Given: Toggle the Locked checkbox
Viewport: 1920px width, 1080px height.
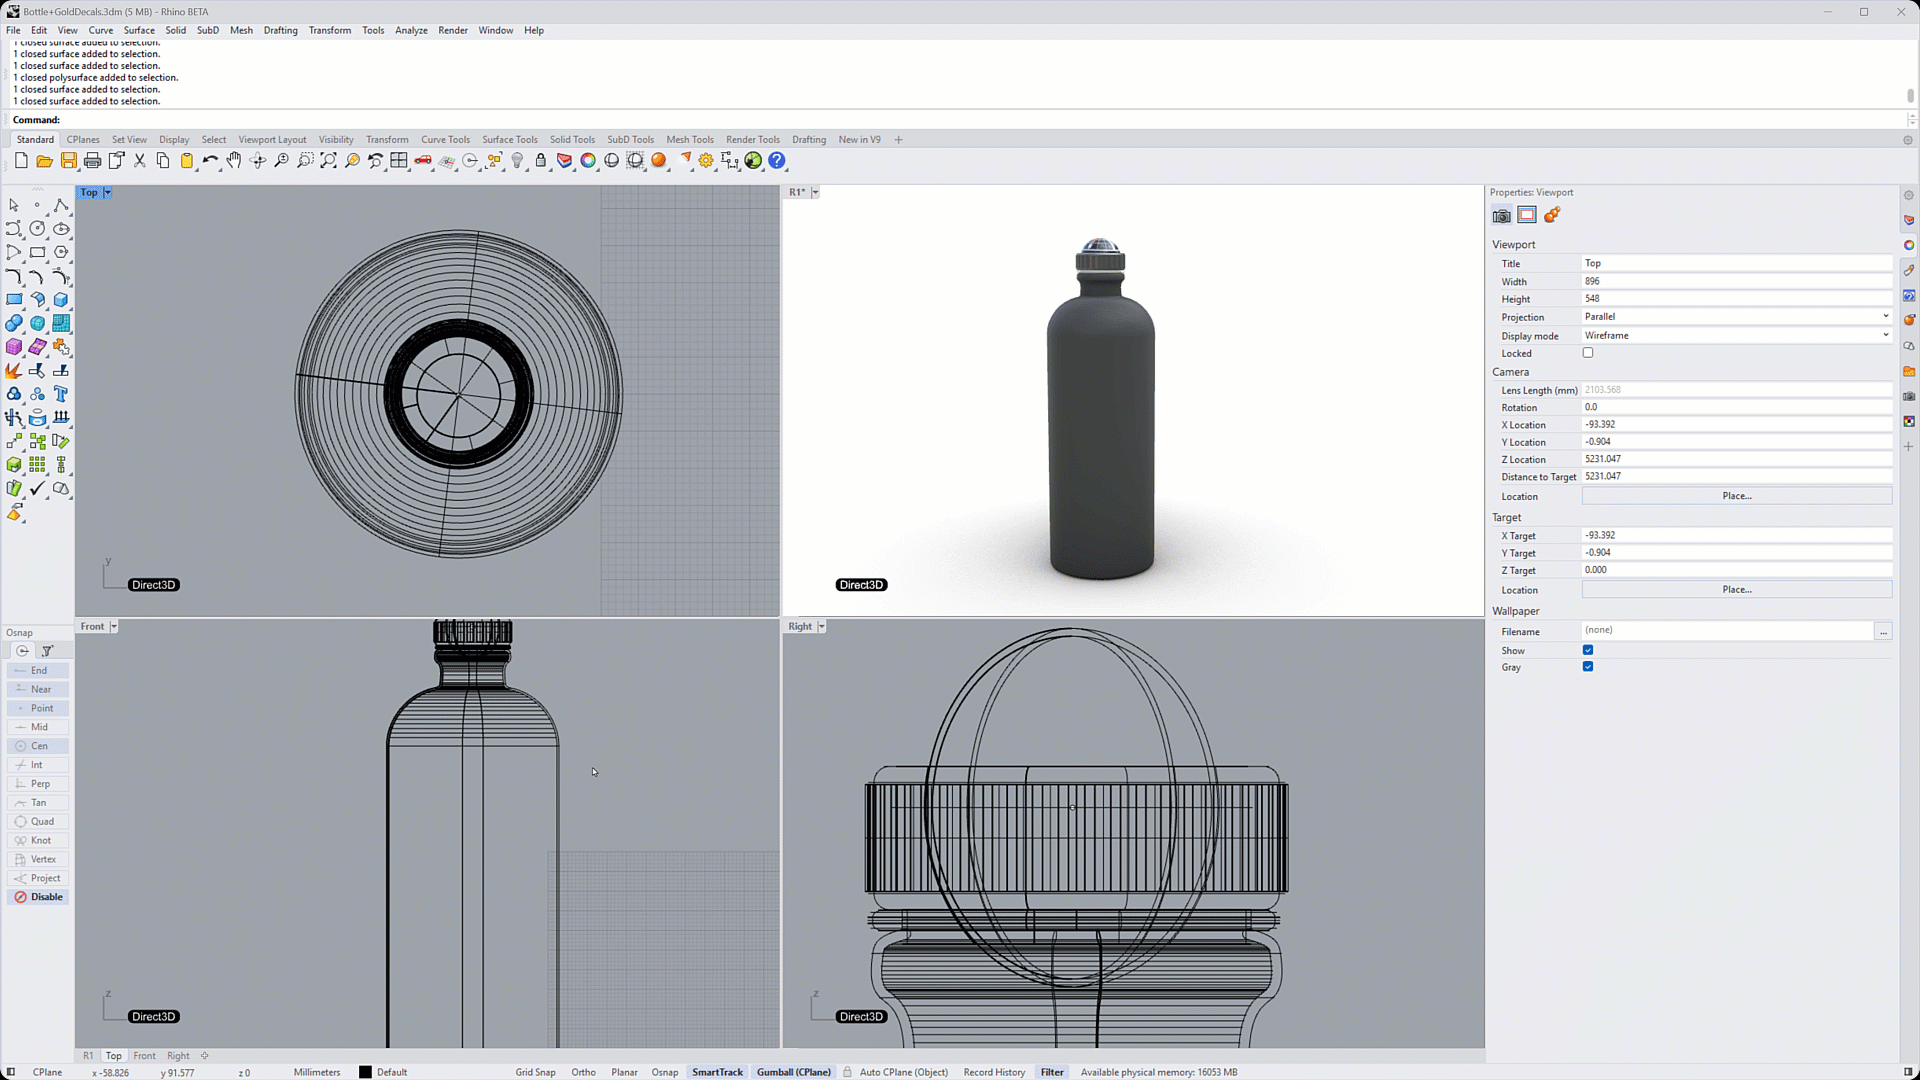Looking at the screenshot, I should [x=1588, y=353].
